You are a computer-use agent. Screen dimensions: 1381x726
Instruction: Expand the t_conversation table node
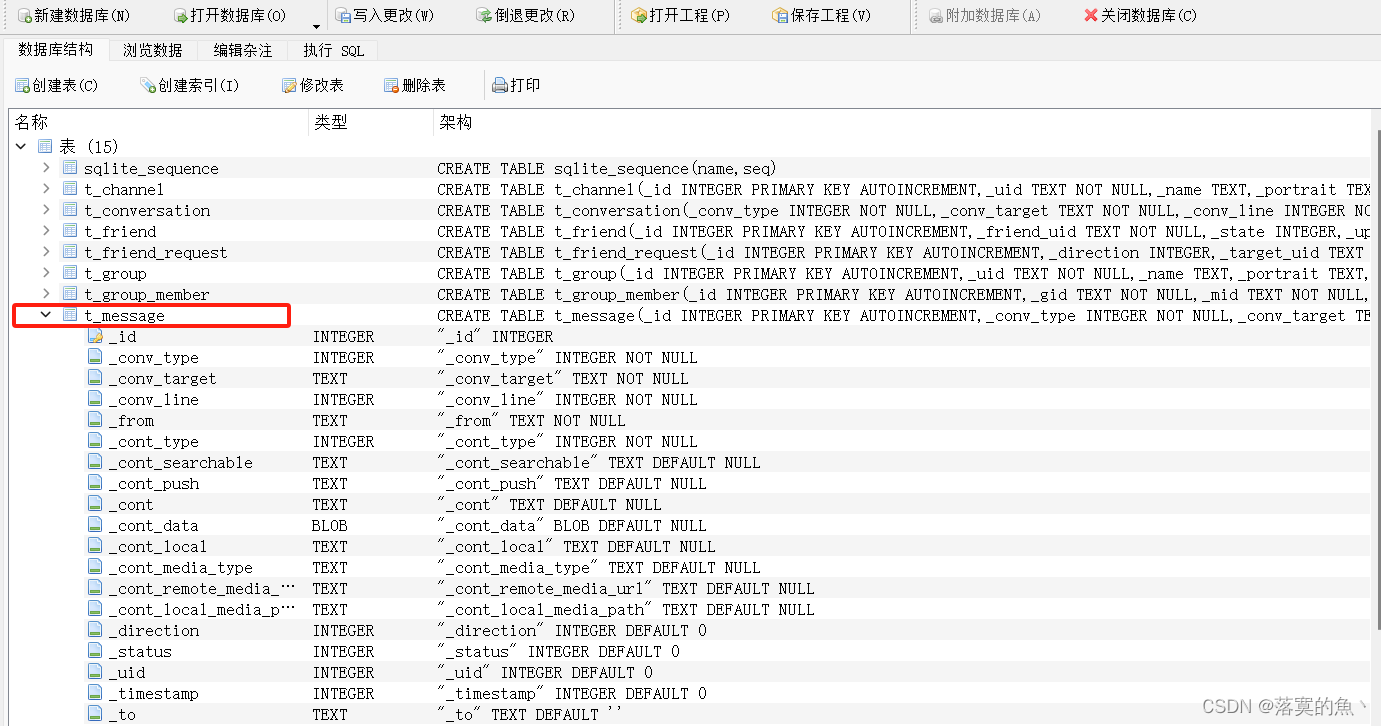46,210
